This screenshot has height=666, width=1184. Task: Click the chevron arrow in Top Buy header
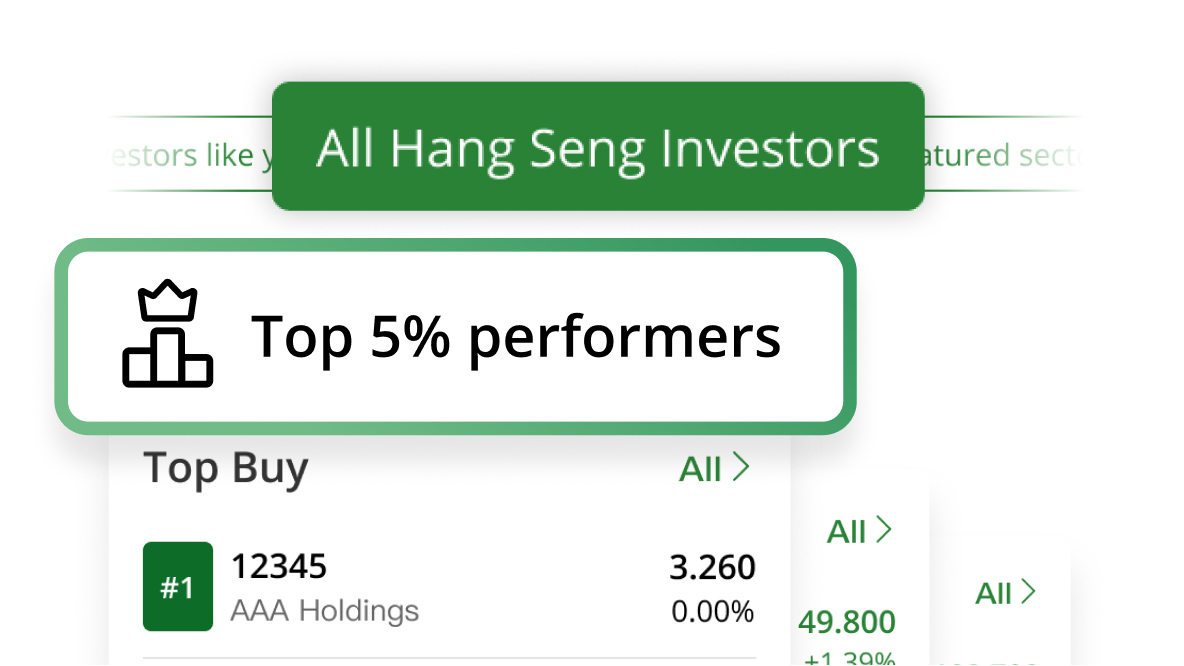[741, 468]
